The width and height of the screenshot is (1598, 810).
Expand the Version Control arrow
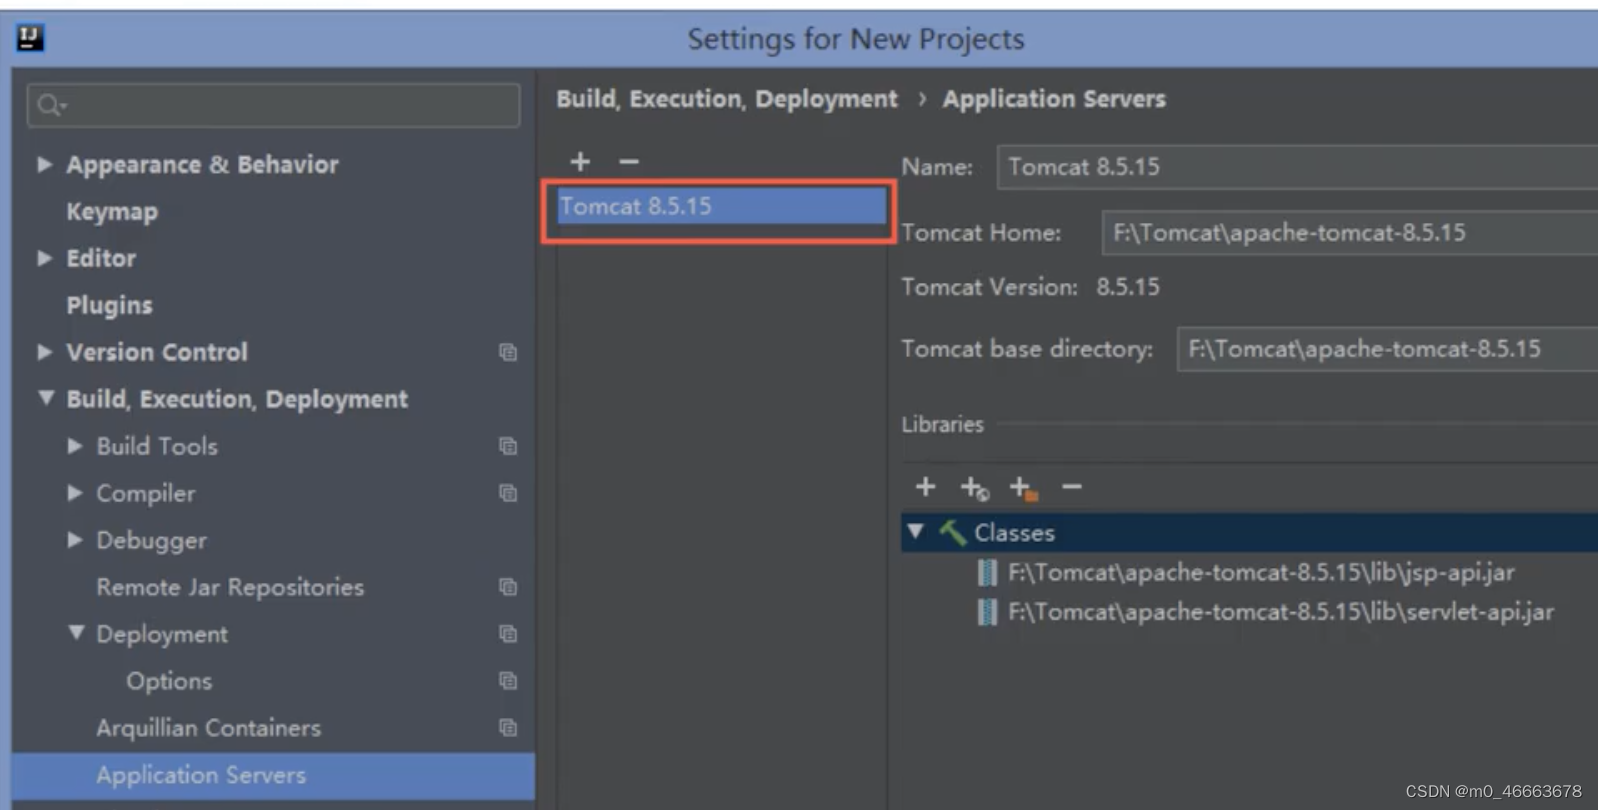coord(44,352)
